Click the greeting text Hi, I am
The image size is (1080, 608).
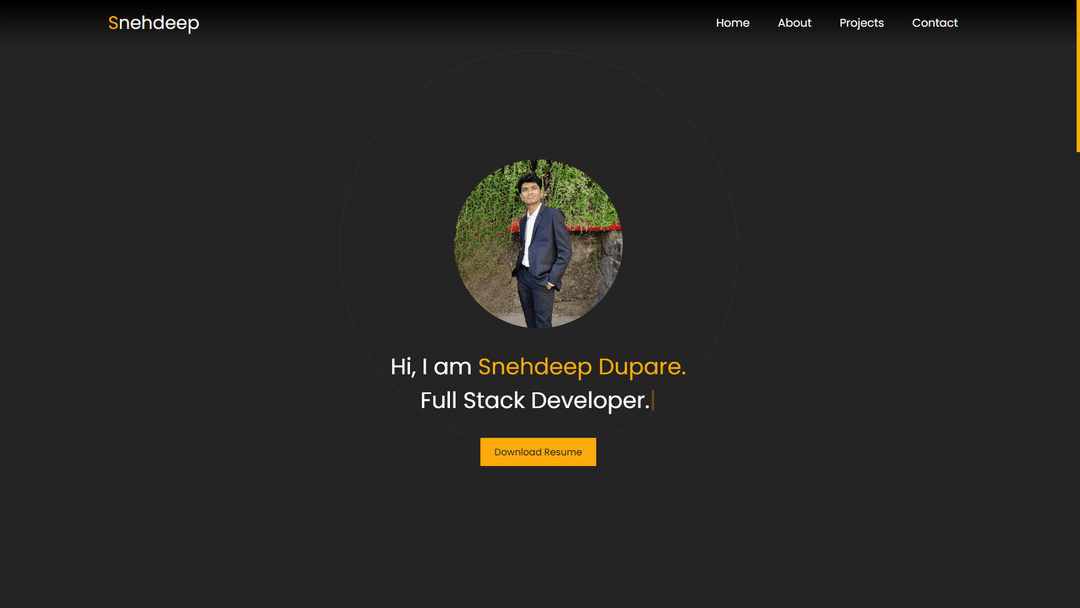pyautogui.click(x=430, y=366)
